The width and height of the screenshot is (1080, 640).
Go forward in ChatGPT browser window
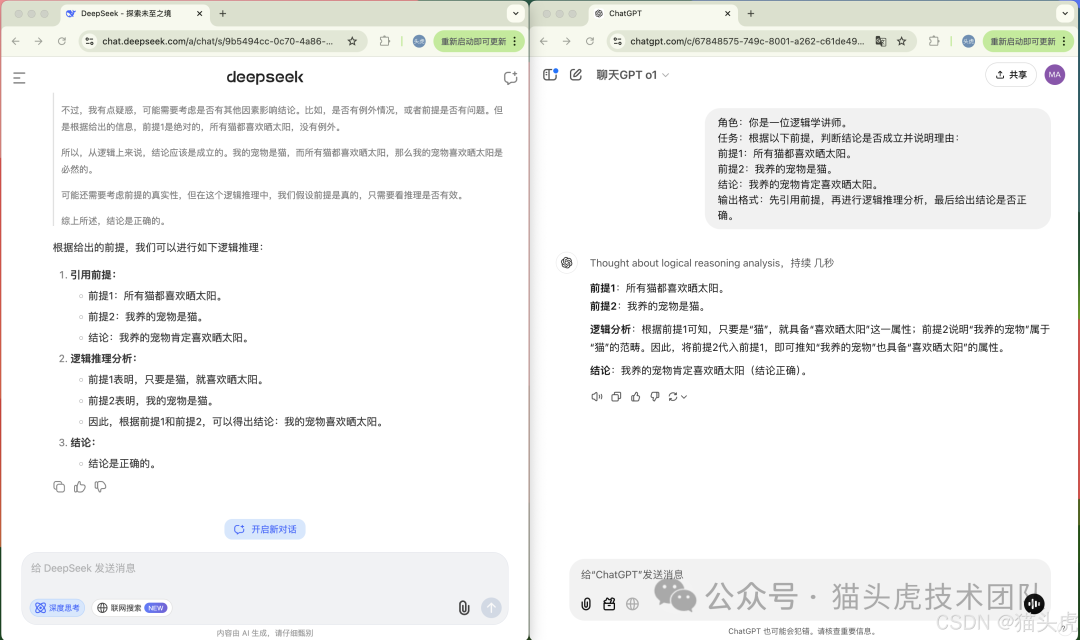click(x=566, y=41)
